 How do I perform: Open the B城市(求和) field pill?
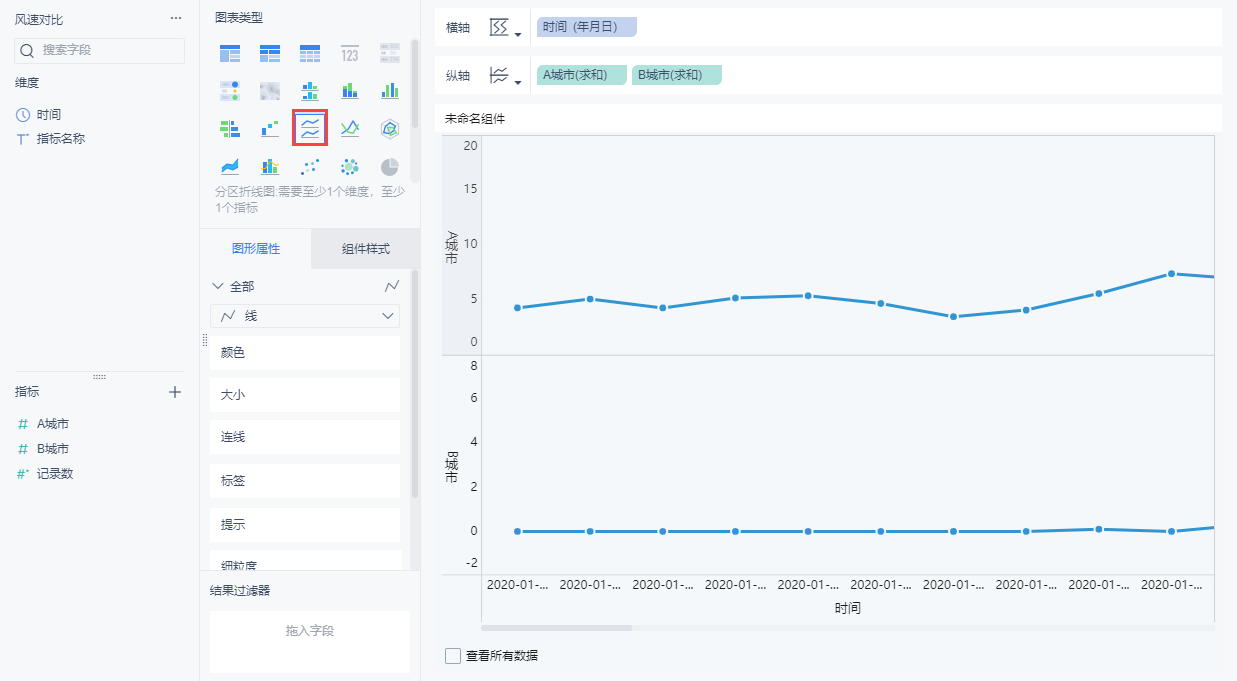click(x=677, y=75)
